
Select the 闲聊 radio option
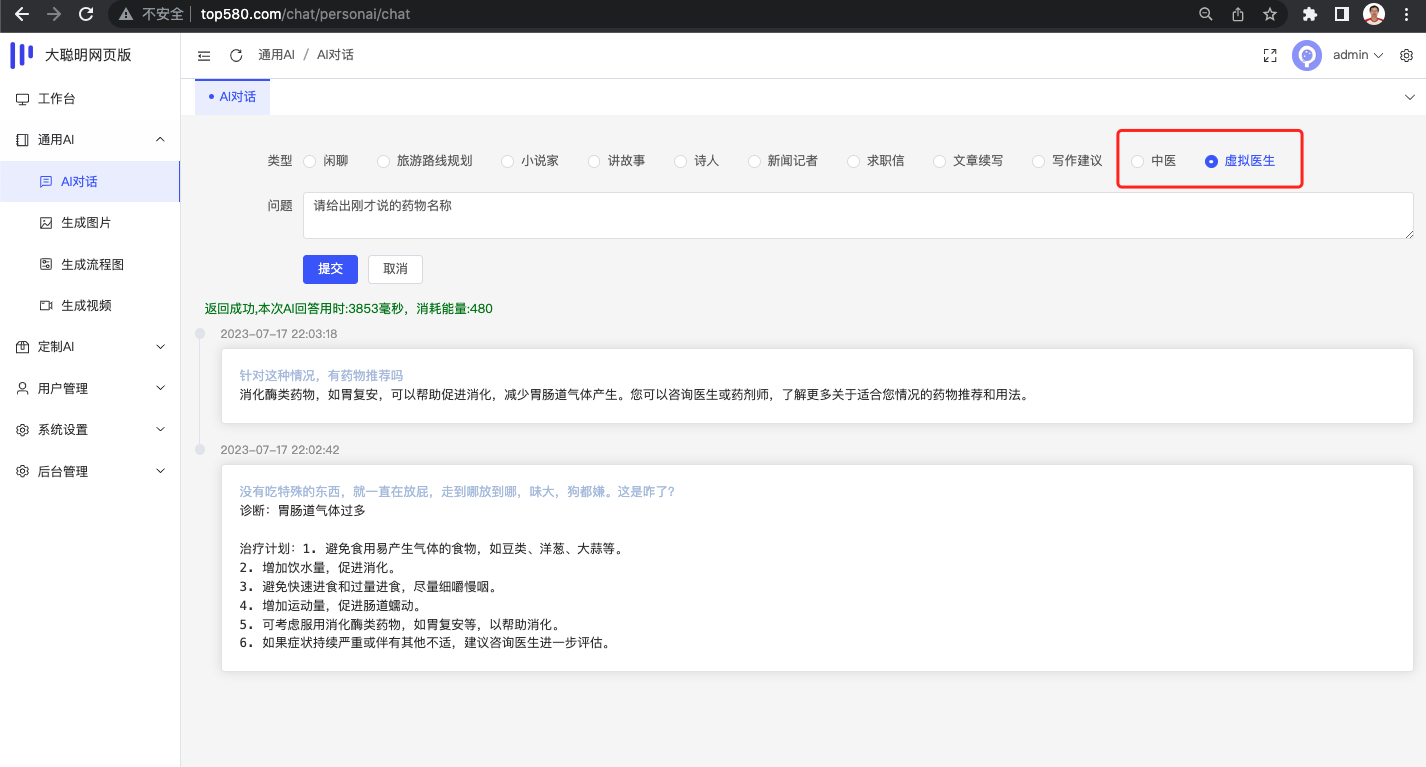click(x=310, y=161)
